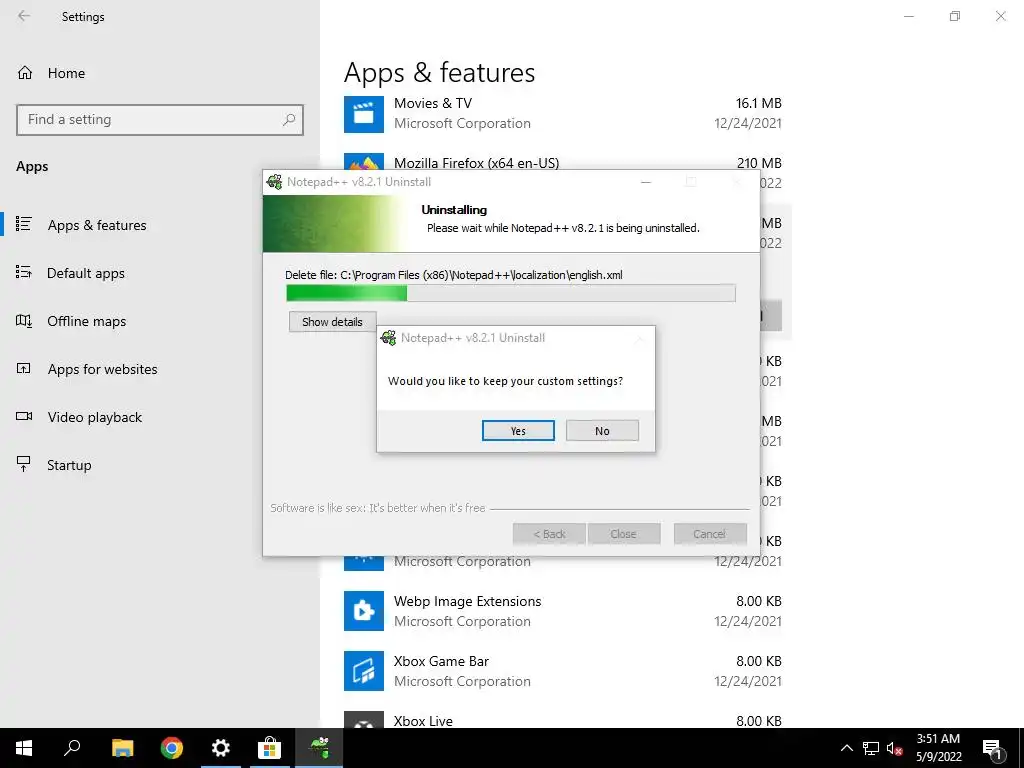Click the disabled Close button in uninstaller
The image size is (1024, 768).
coord(624,534)
